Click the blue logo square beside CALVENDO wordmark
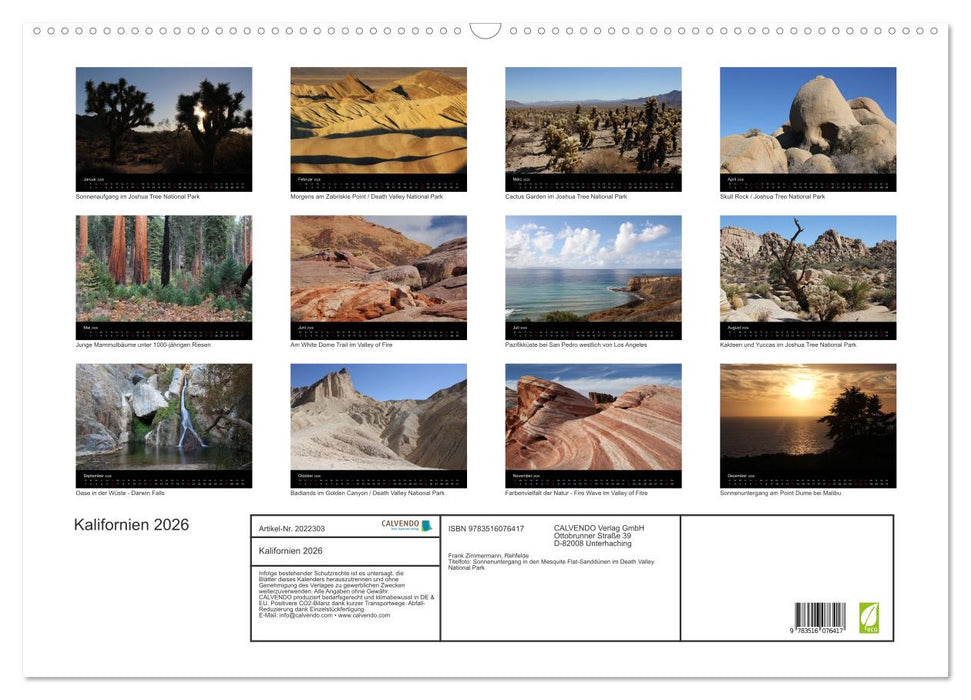This screenshot has width=971, height=700. click(x=427, y=524)
